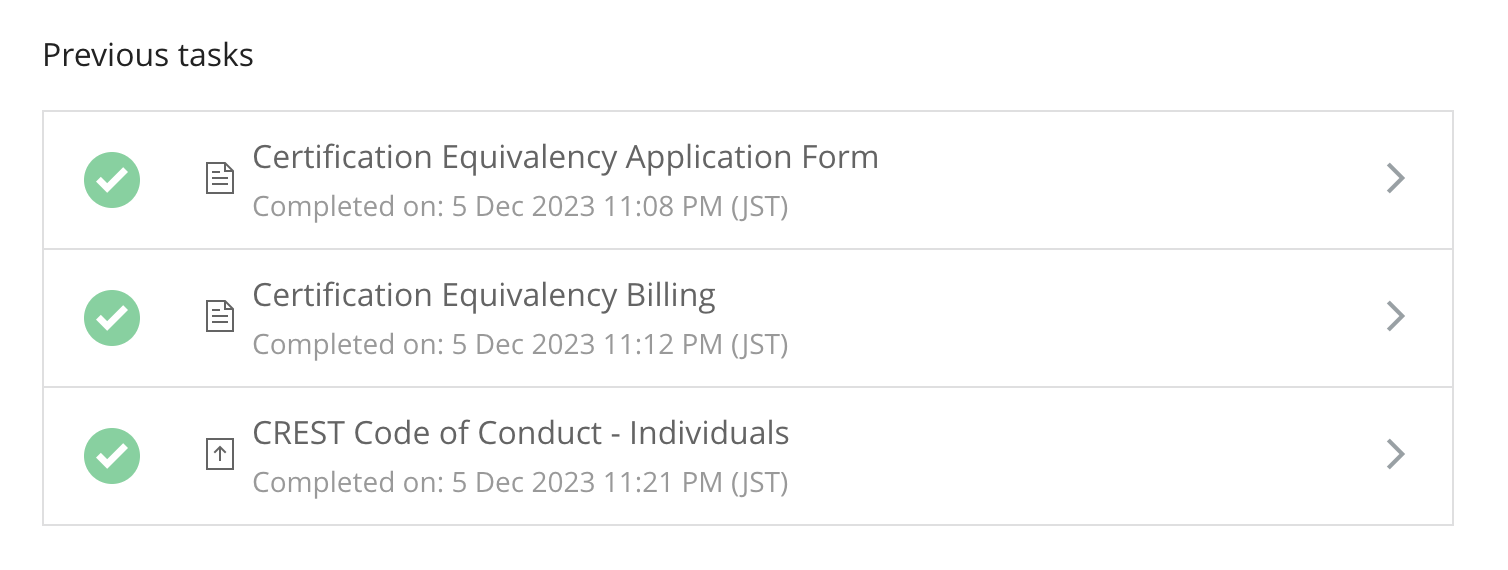The image size is (1508, 570).
Task: Expand the Certification Equivalency Billing chevron arrow
Action: pyautogui.click(x=1396, y=317)
